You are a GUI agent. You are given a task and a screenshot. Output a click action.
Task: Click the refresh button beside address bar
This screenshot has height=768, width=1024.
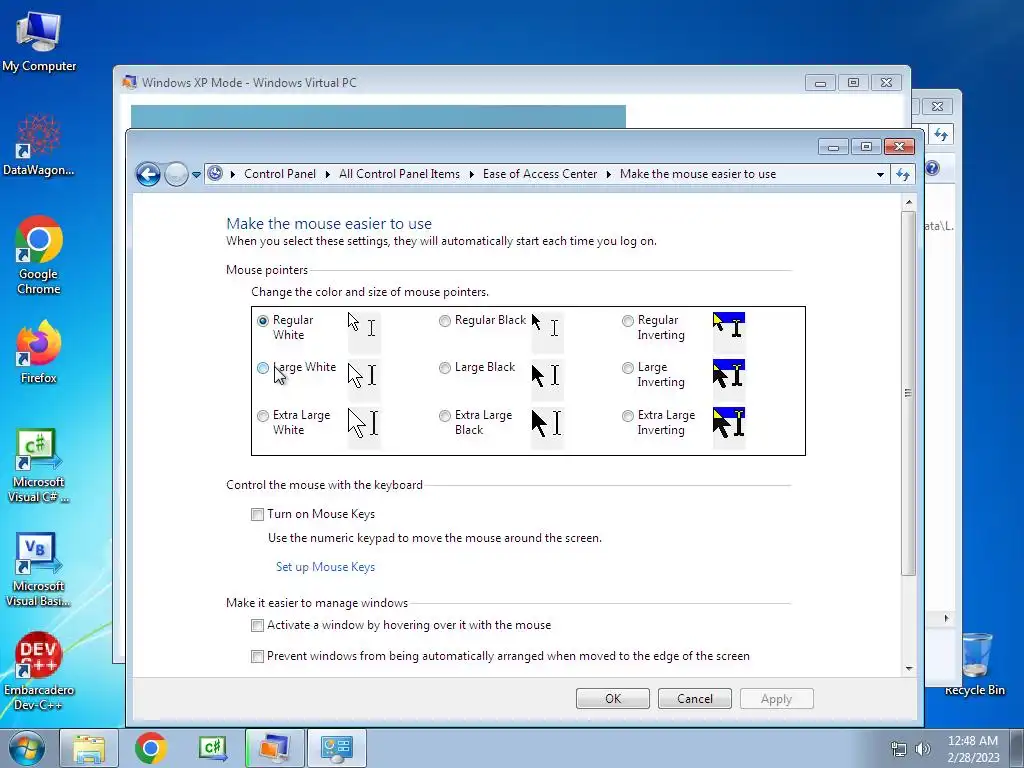coord(903,174)
